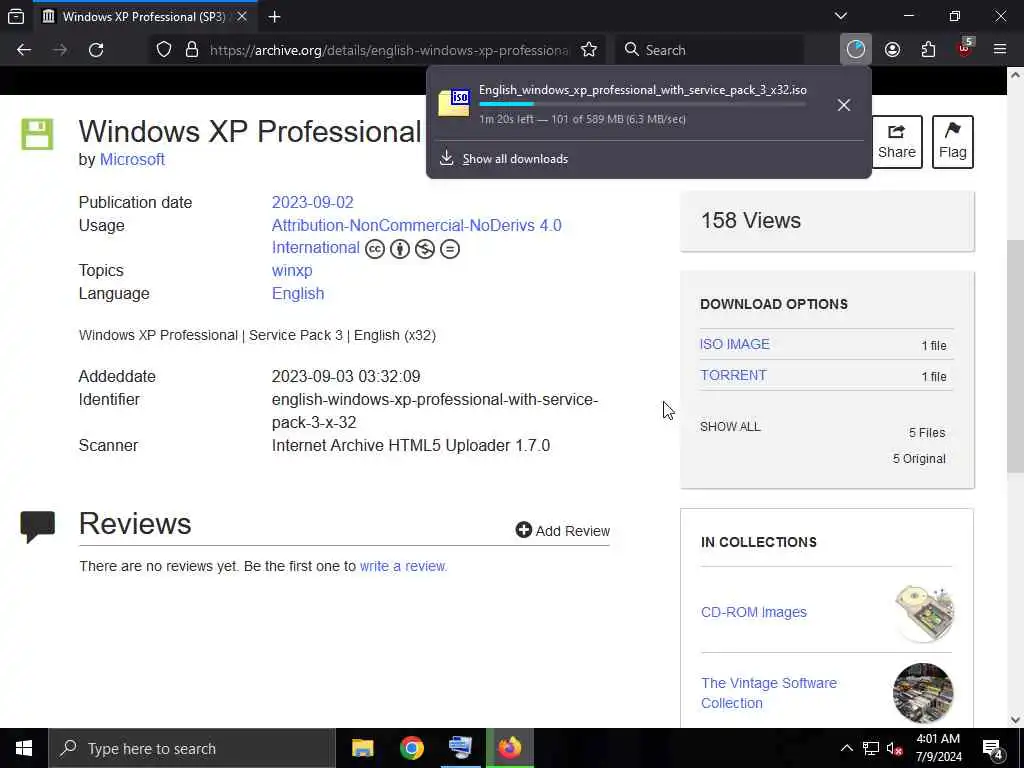Click the Windows taskbar search box

pos(191,748)
